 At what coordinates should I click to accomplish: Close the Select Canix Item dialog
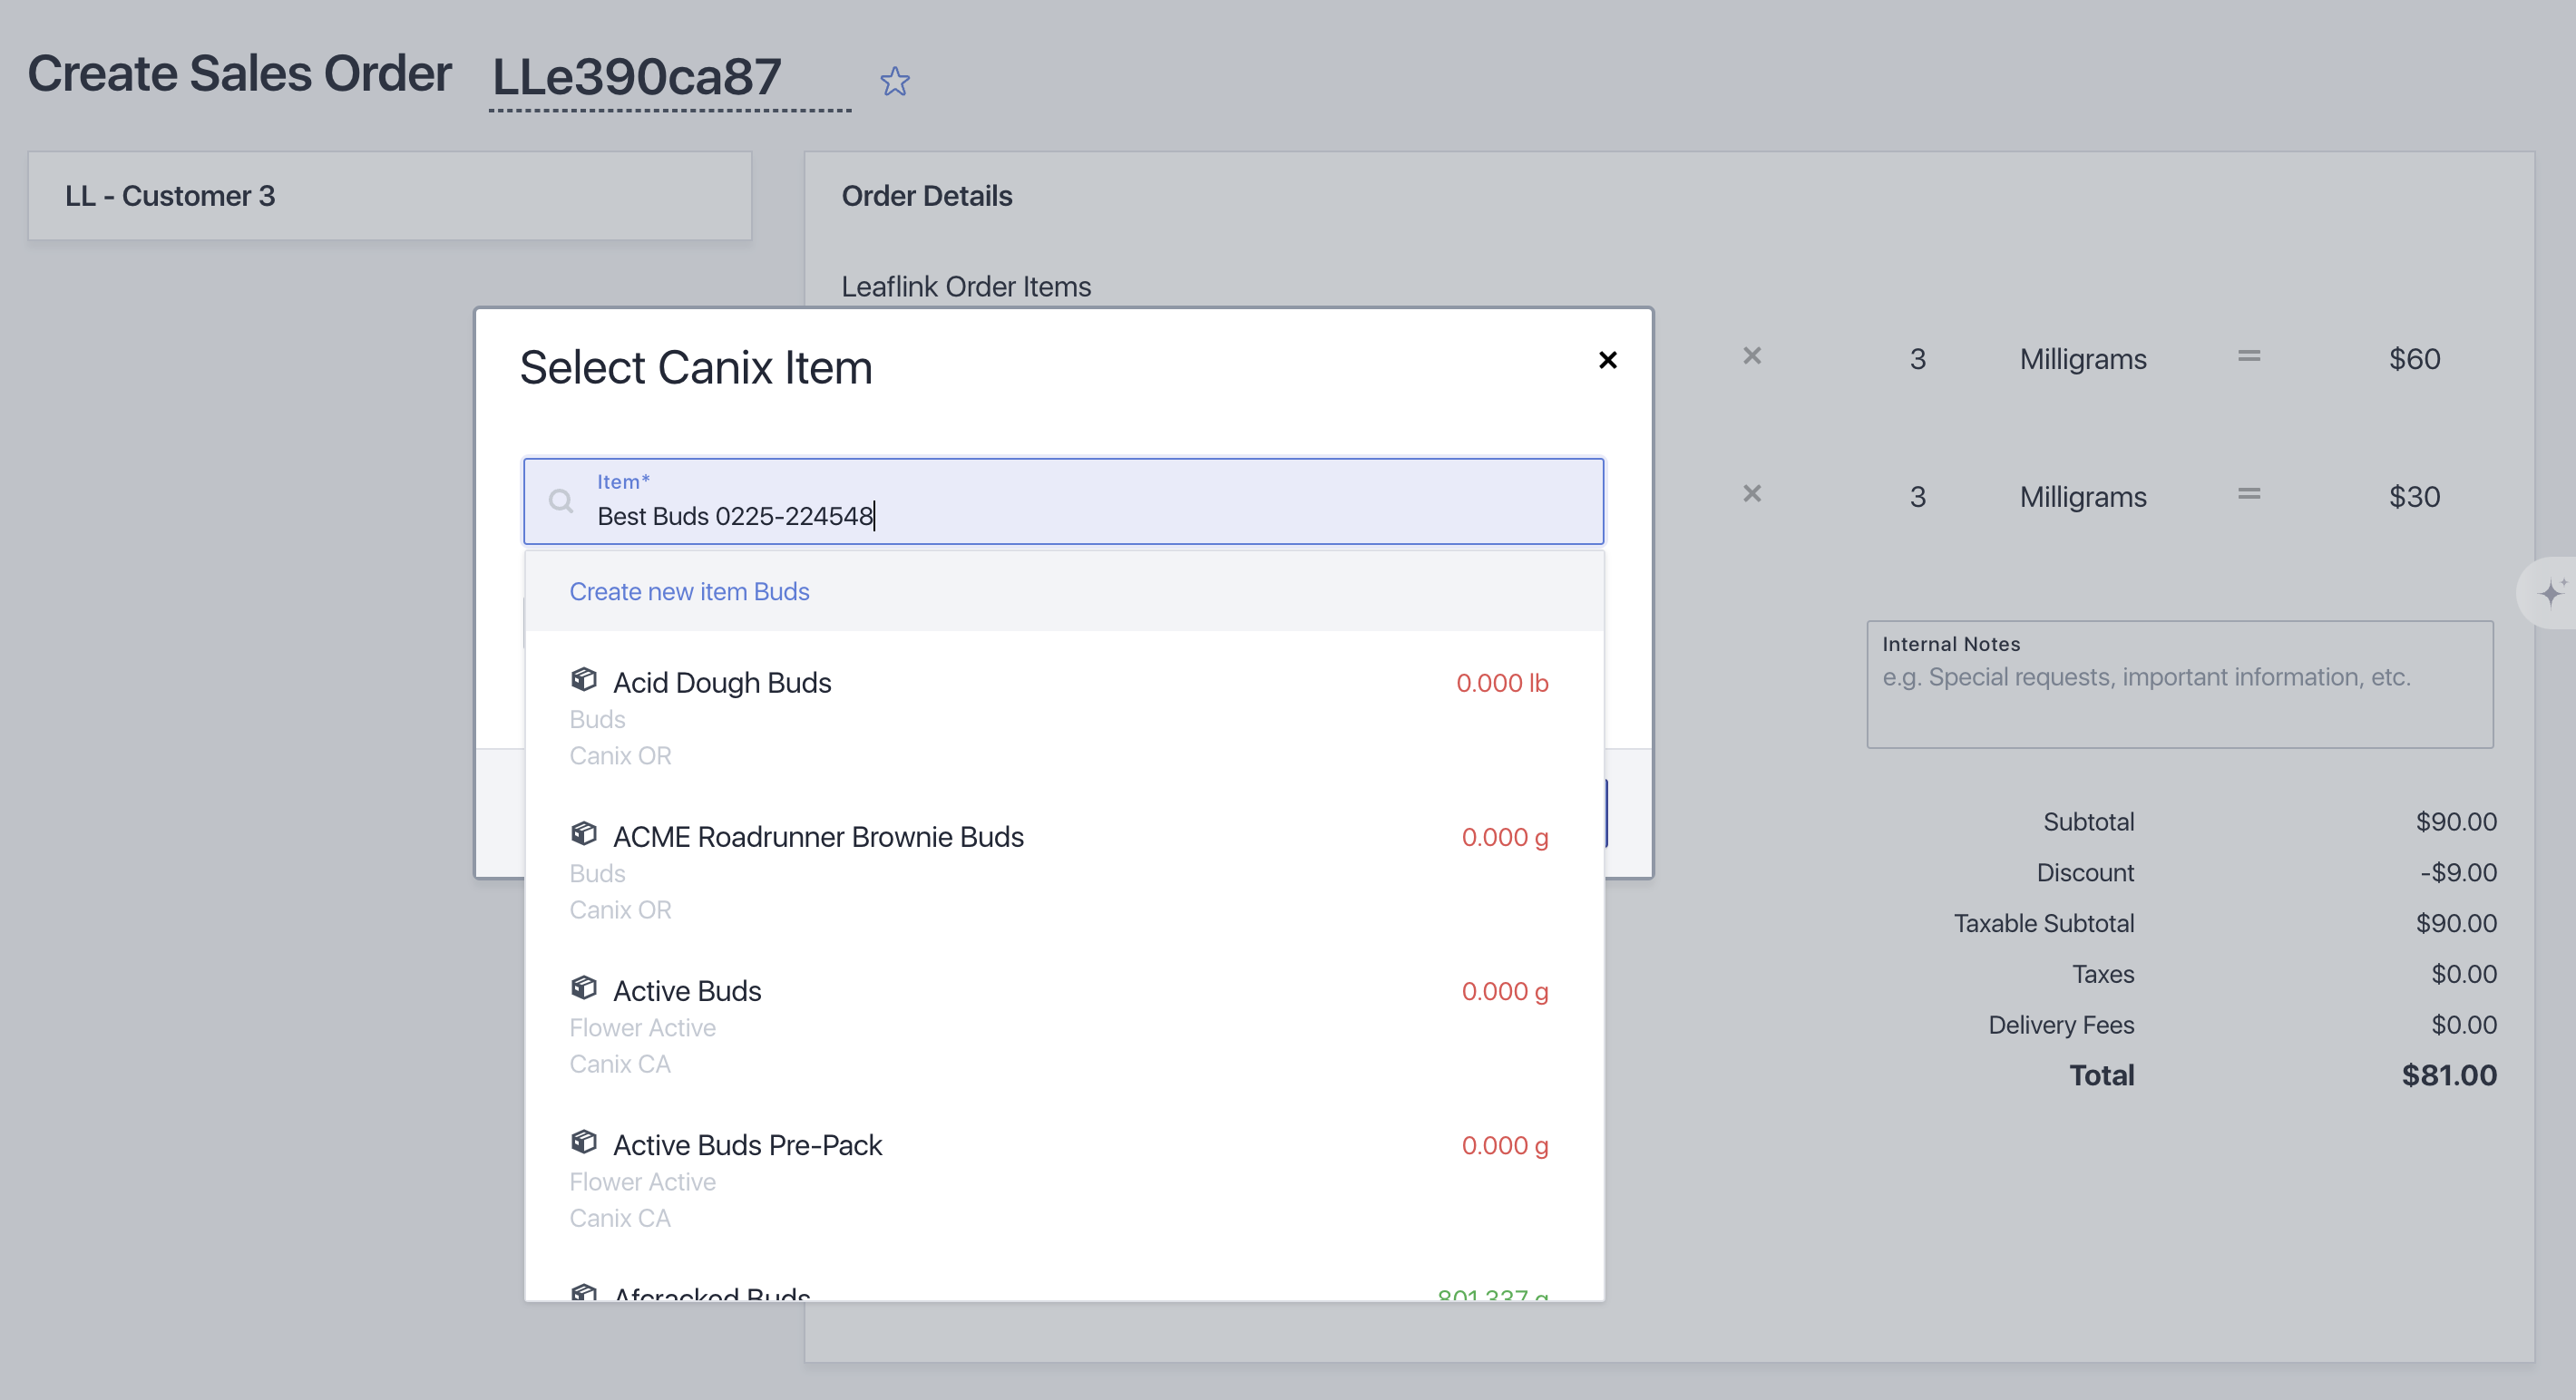tap(1607, 360)
